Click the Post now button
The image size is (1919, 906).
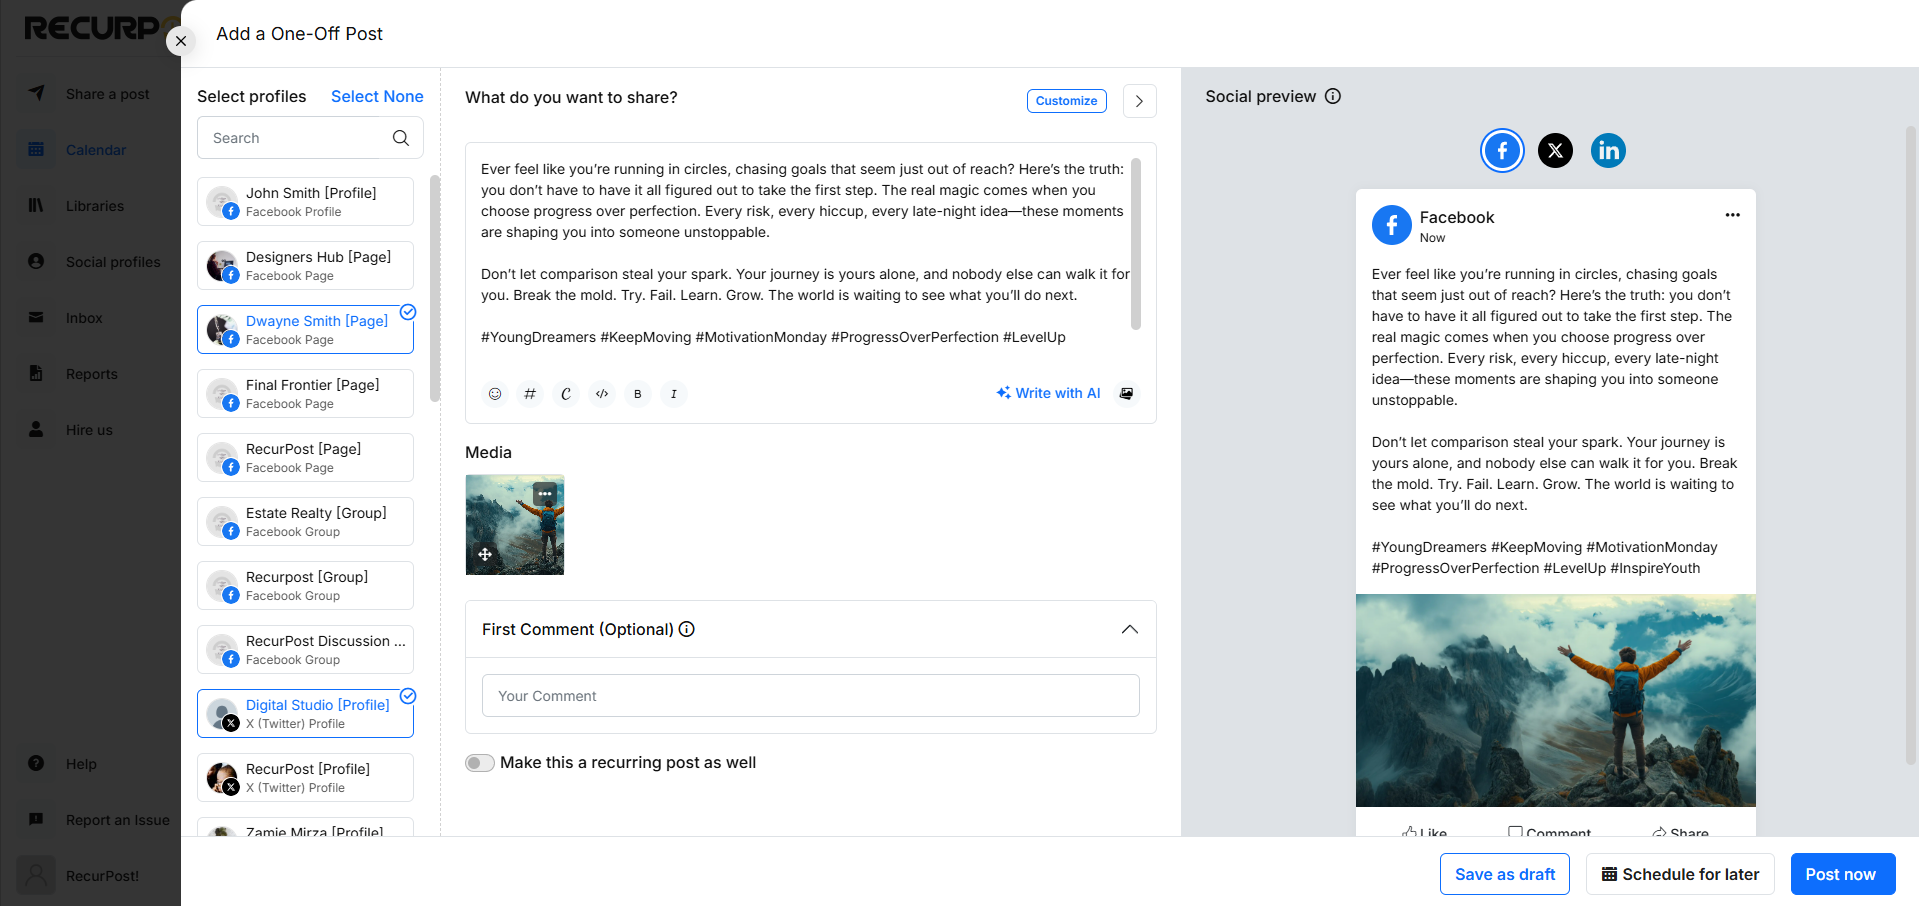[1843, 874]
